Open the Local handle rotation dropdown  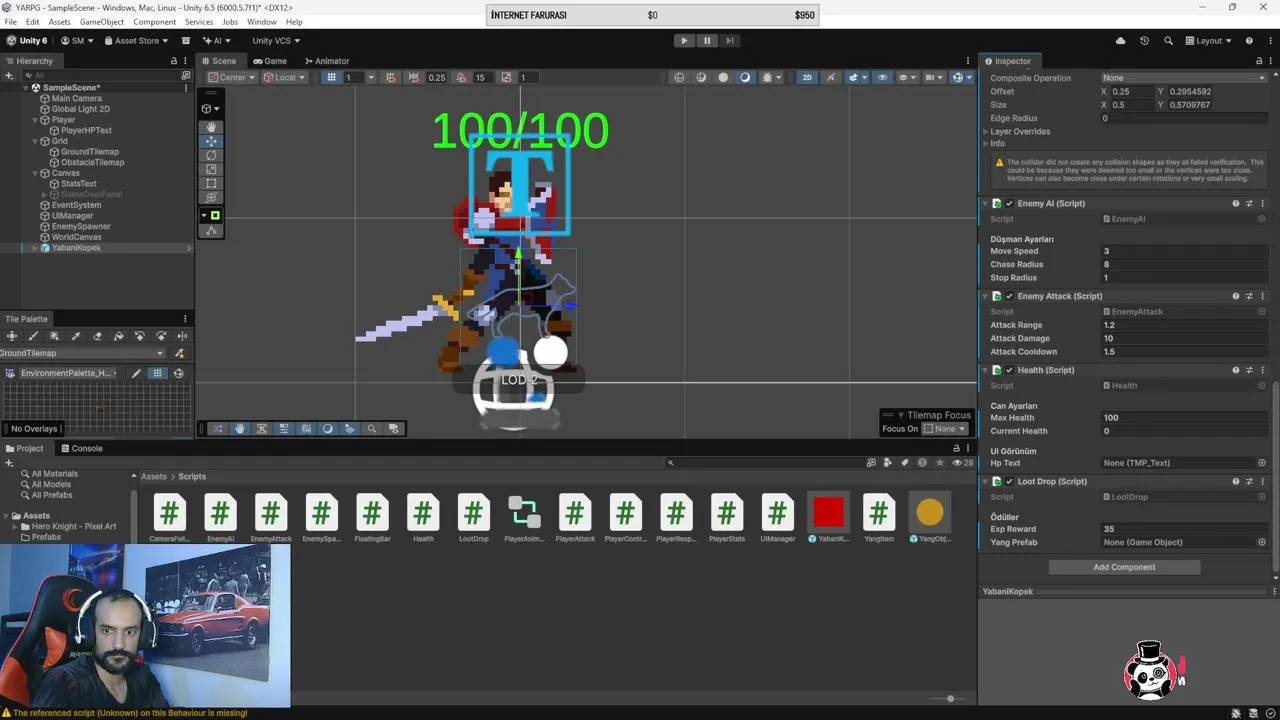(x=284, y=78)
